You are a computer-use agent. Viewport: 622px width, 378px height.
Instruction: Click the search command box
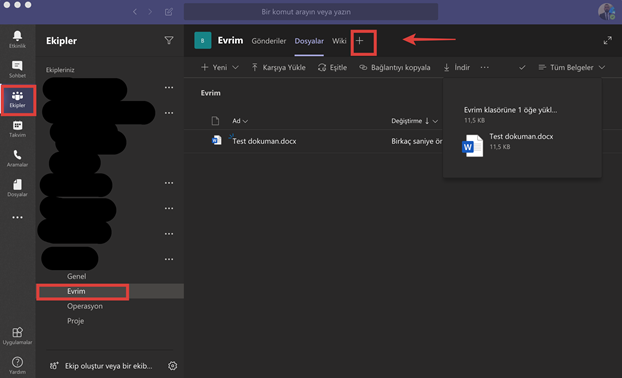pyautogui.click(x=311, y=12)
